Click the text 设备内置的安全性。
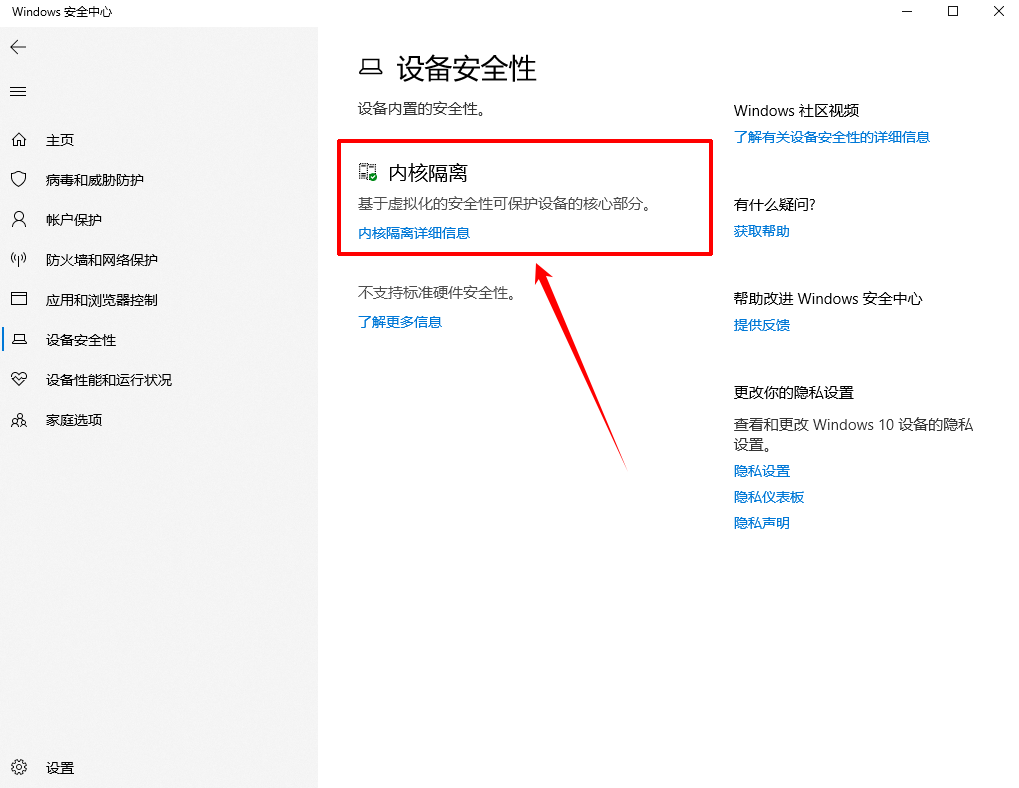 [x=423, y=109]
